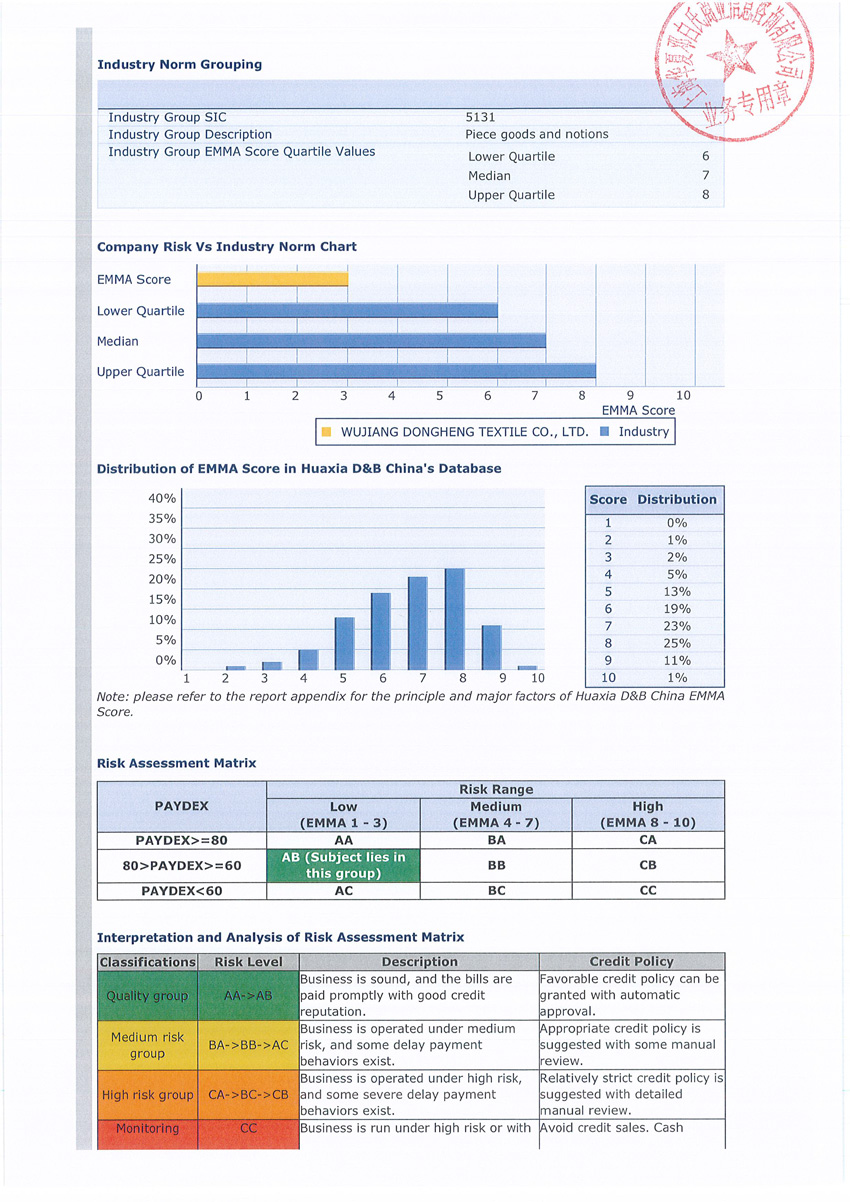The width and height of the screenshot is (850, 1202).
Task: Select the "High (EMMA 8 - 10)" column header
Action: [648, 814]
